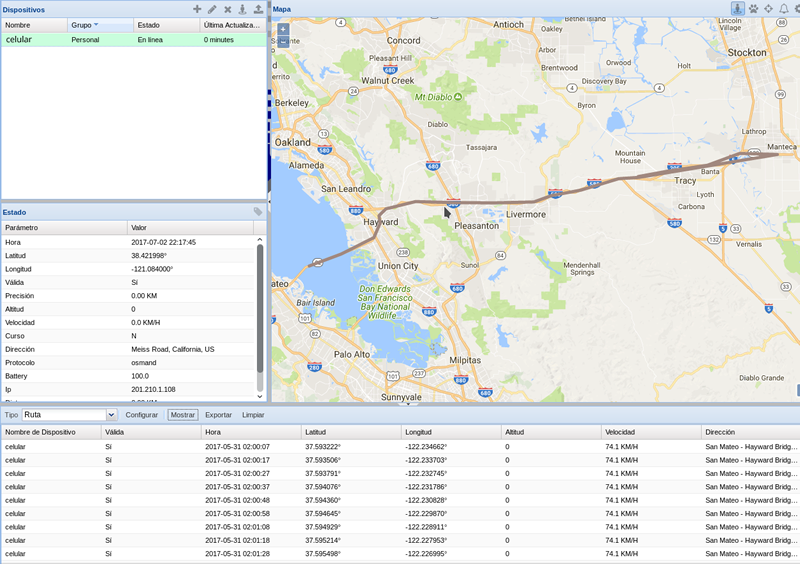Collapse the bottom report panel splitter arrow
Screen dimensions: 800x564
click(x=408, y=404)
